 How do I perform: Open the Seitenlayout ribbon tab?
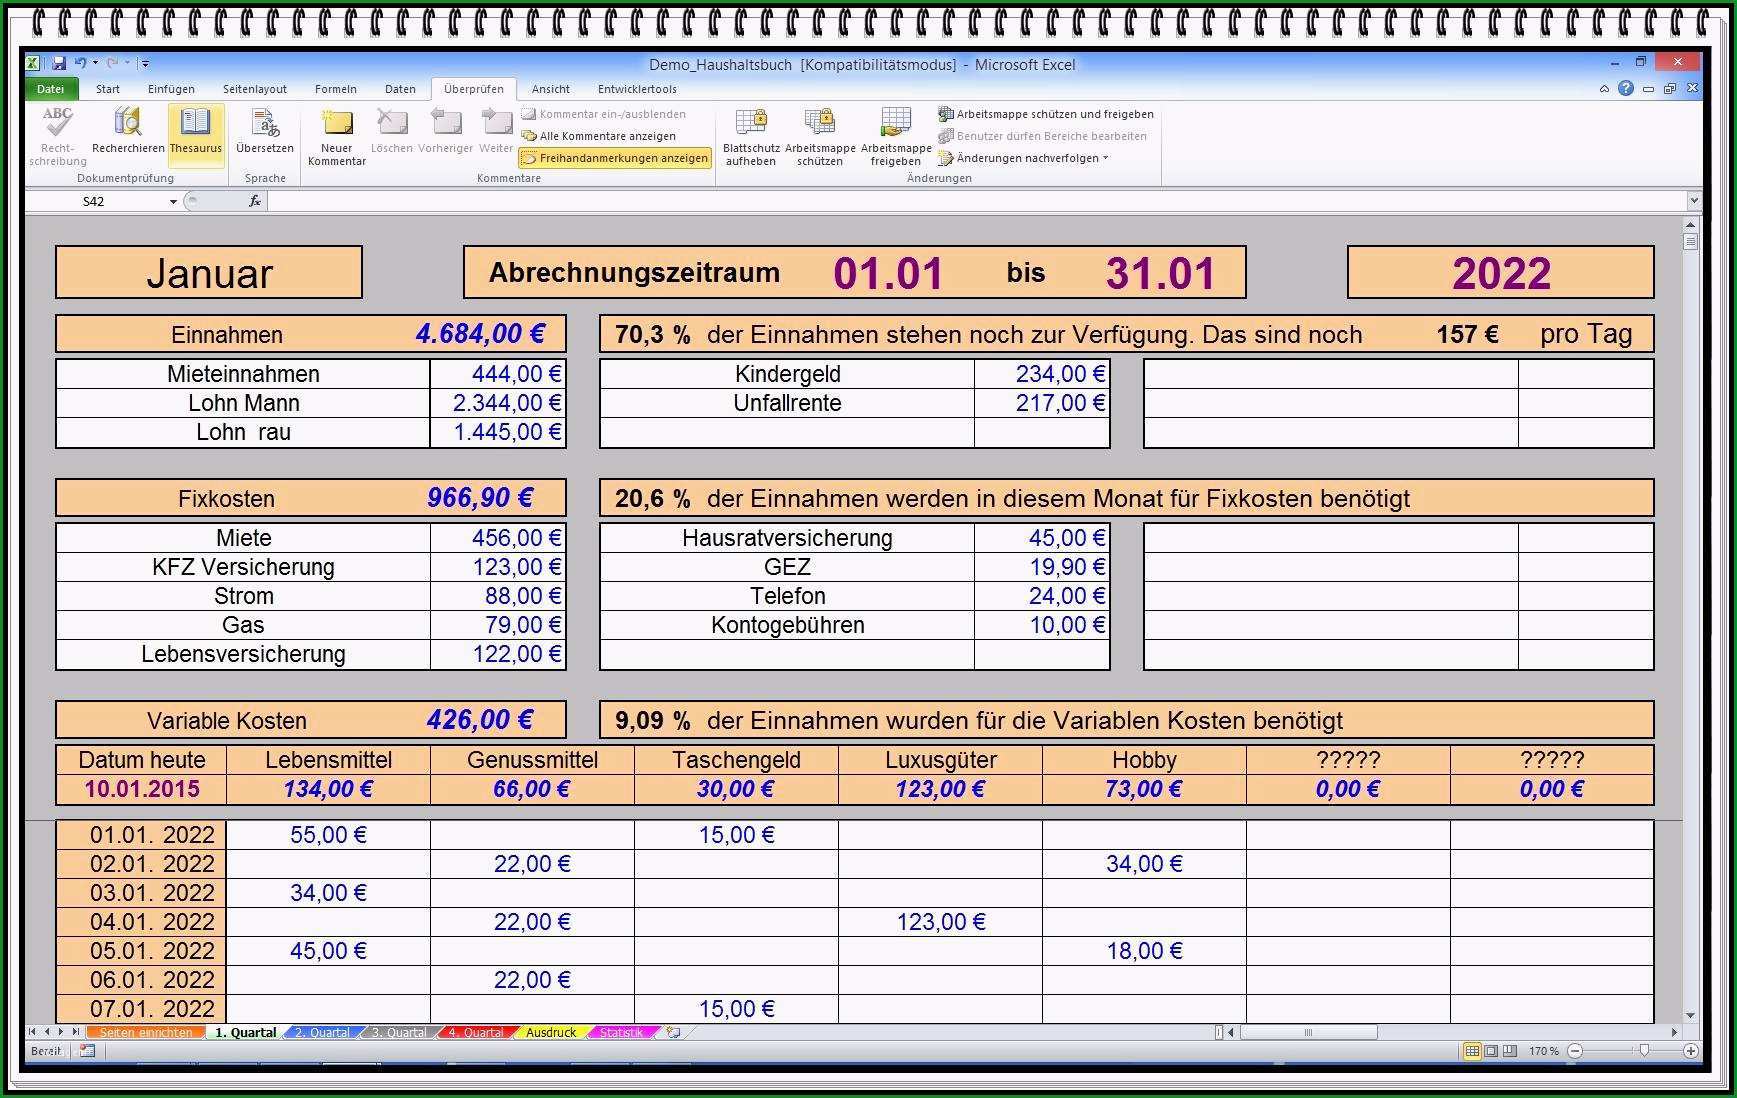coord(254,89)
